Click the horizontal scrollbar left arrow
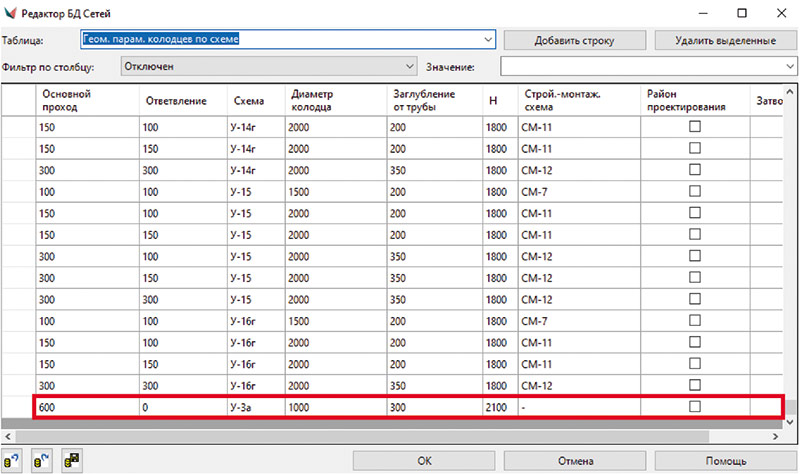This screenshot has height=474, width=800. 8,438
